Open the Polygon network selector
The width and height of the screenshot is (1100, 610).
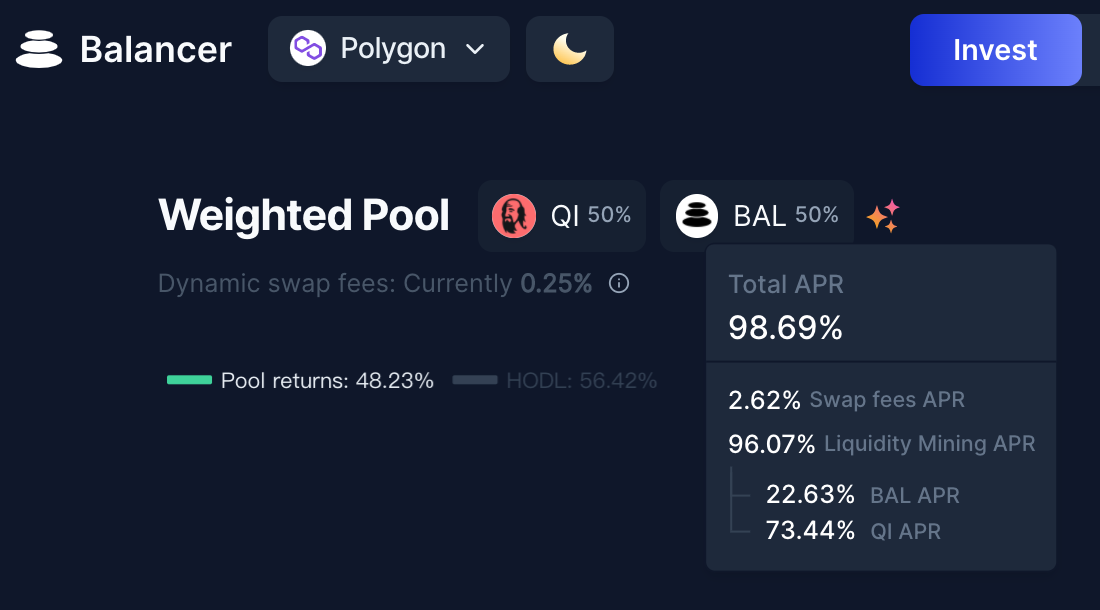point(389,49)
